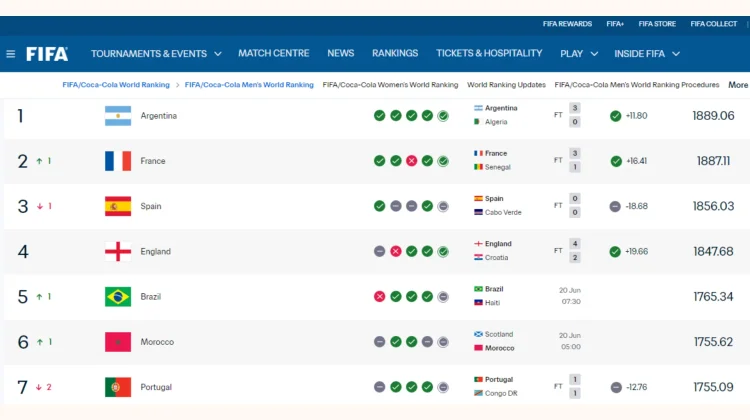750x420 pixels.
Task: Open FIFA+ in top bar
Action: 615,24
